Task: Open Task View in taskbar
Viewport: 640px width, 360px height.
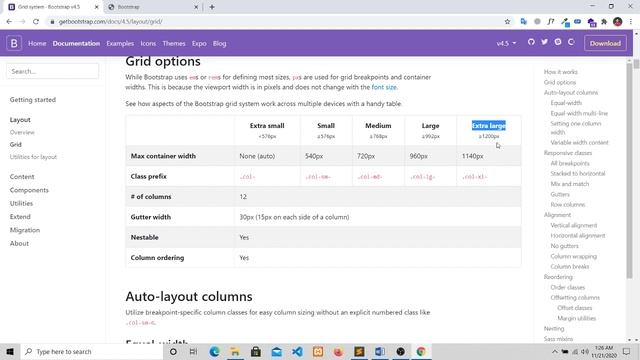Action: click(x=193, y=351)
